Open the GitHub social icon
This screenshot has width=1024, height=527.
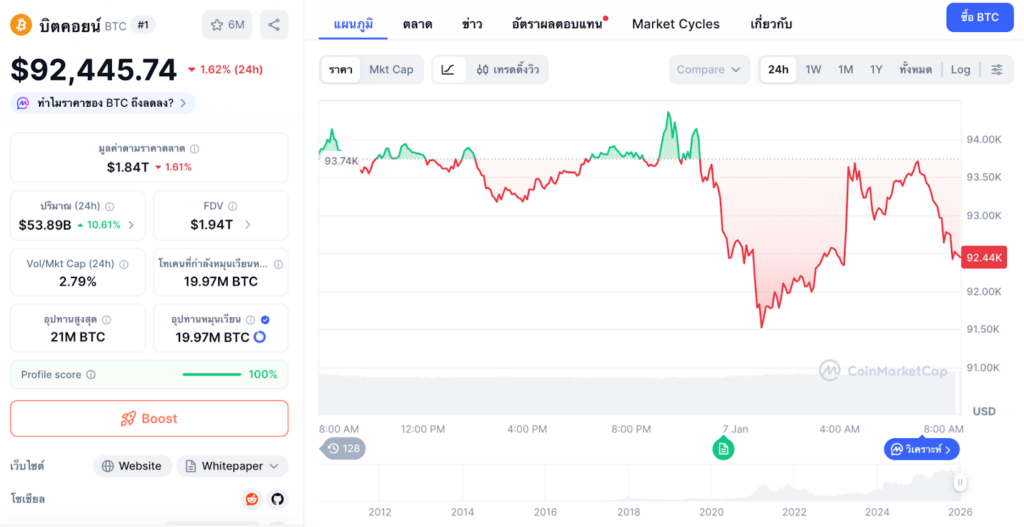click(277, 499)
